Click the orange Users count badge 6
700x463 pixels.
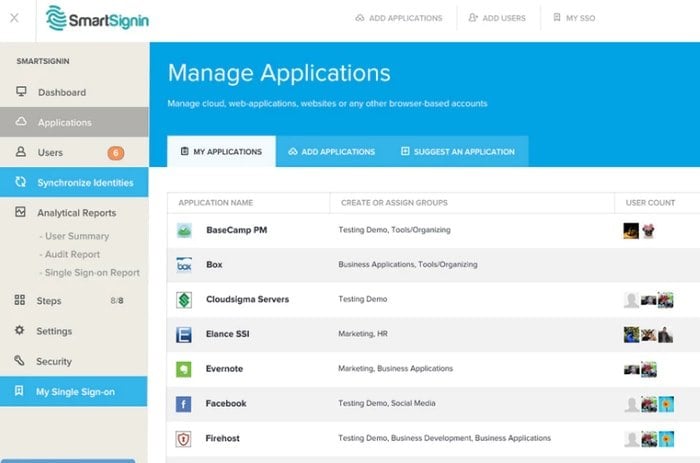point(116,153)
